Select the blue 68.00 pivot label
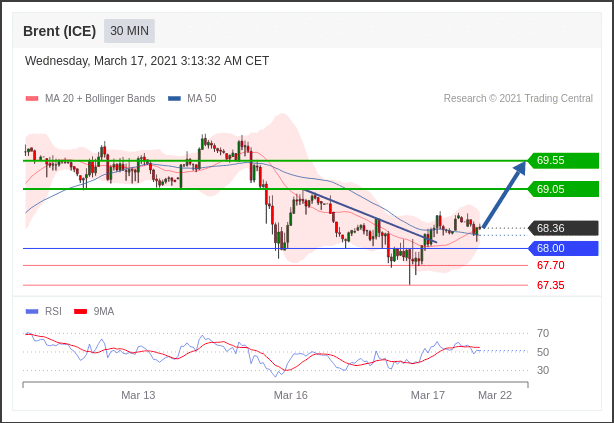Image resolution: width=614 pixels, height=423 pixels. pos(564,248)
